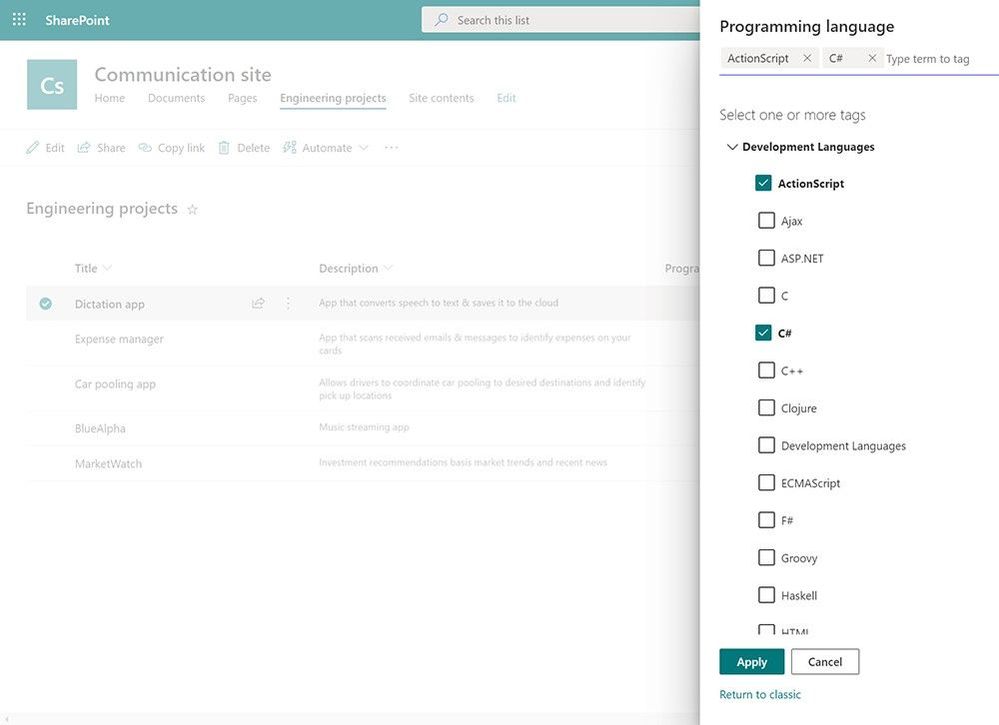Click the Apply button

[752, 662]
